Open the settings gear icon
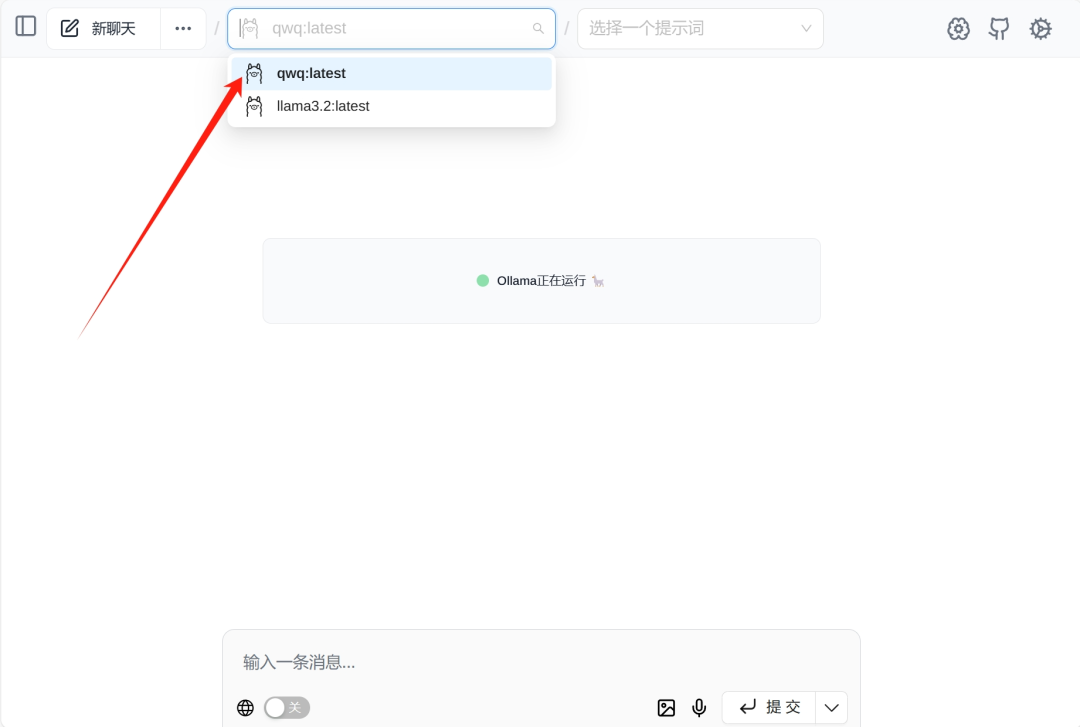 click(1040, 28)
